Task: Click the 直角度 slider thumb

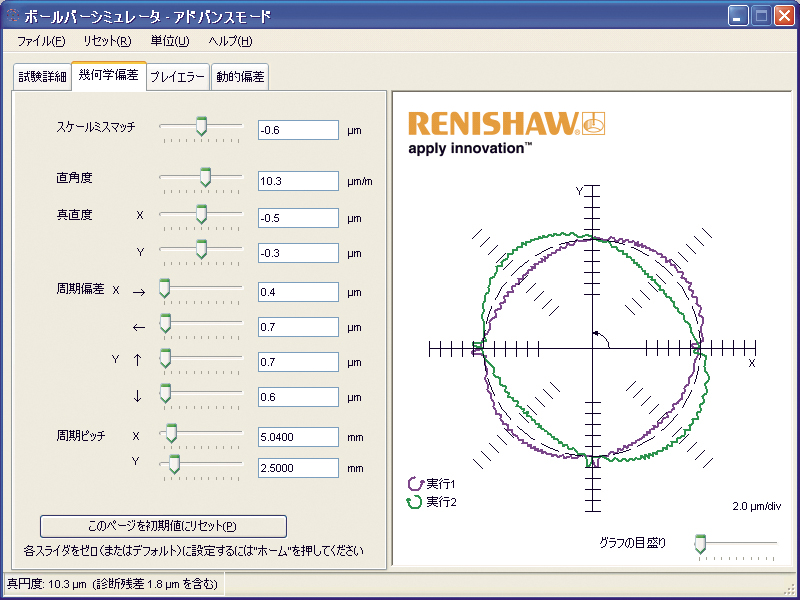Action: tap(205, 177)
